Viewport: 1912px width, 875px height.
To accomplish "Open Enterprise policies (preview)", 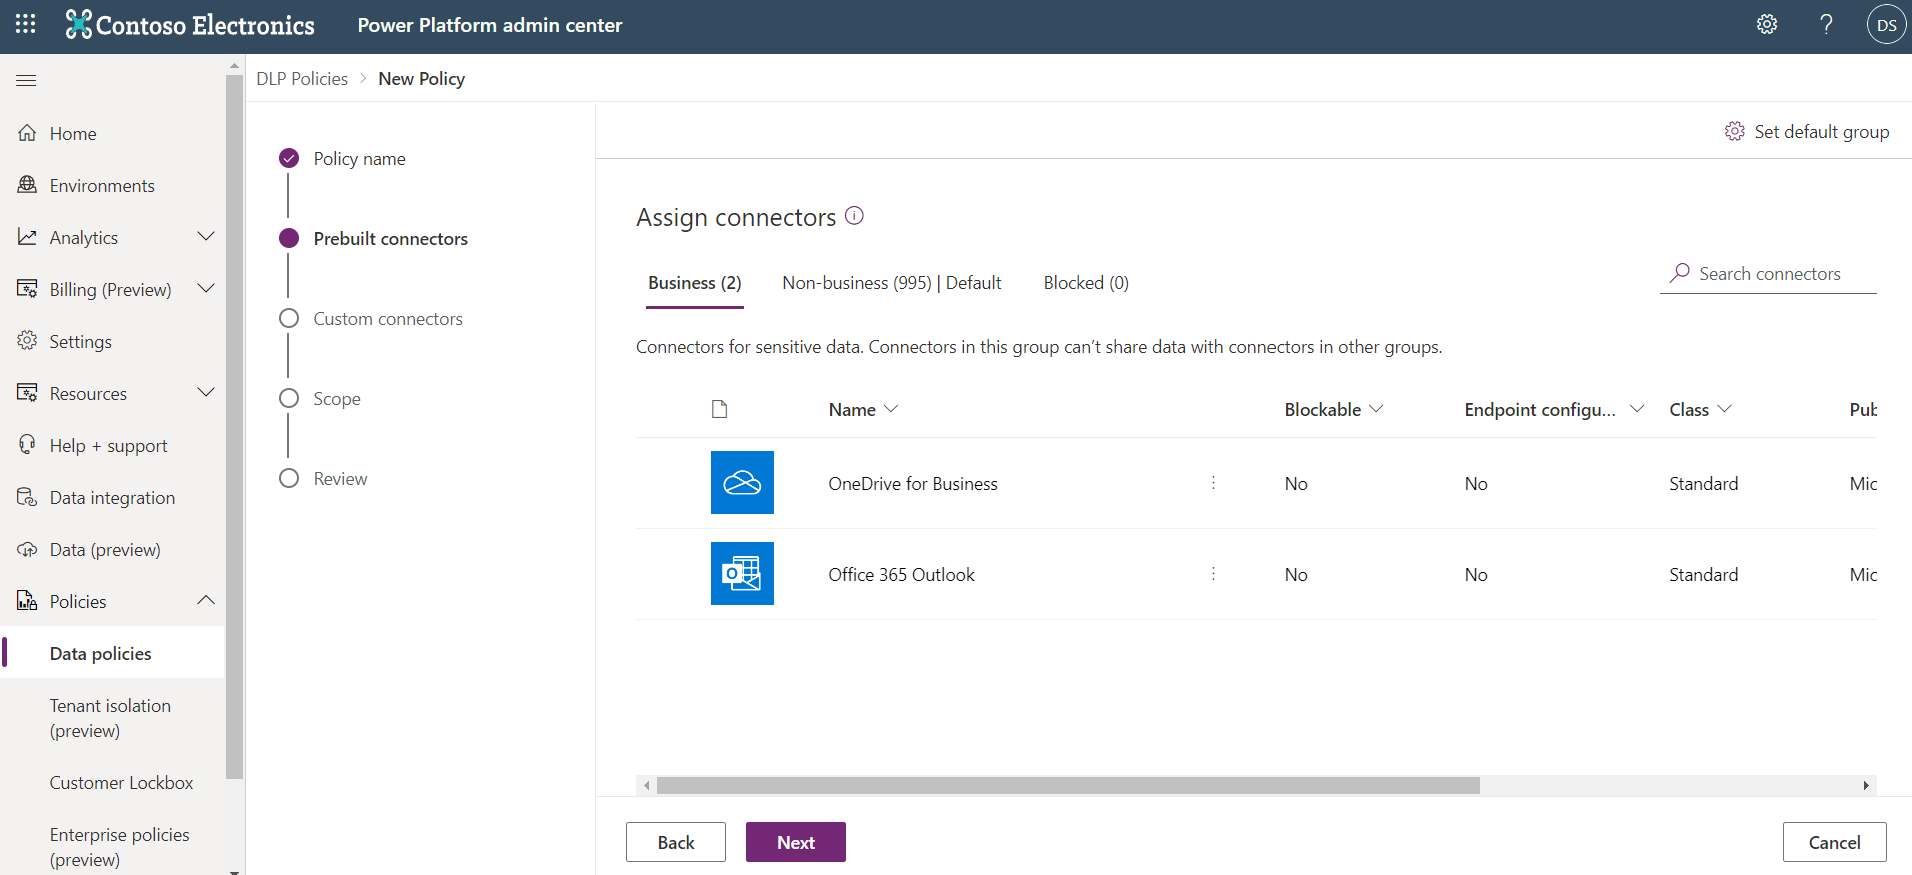I will [x=119, y=847].
